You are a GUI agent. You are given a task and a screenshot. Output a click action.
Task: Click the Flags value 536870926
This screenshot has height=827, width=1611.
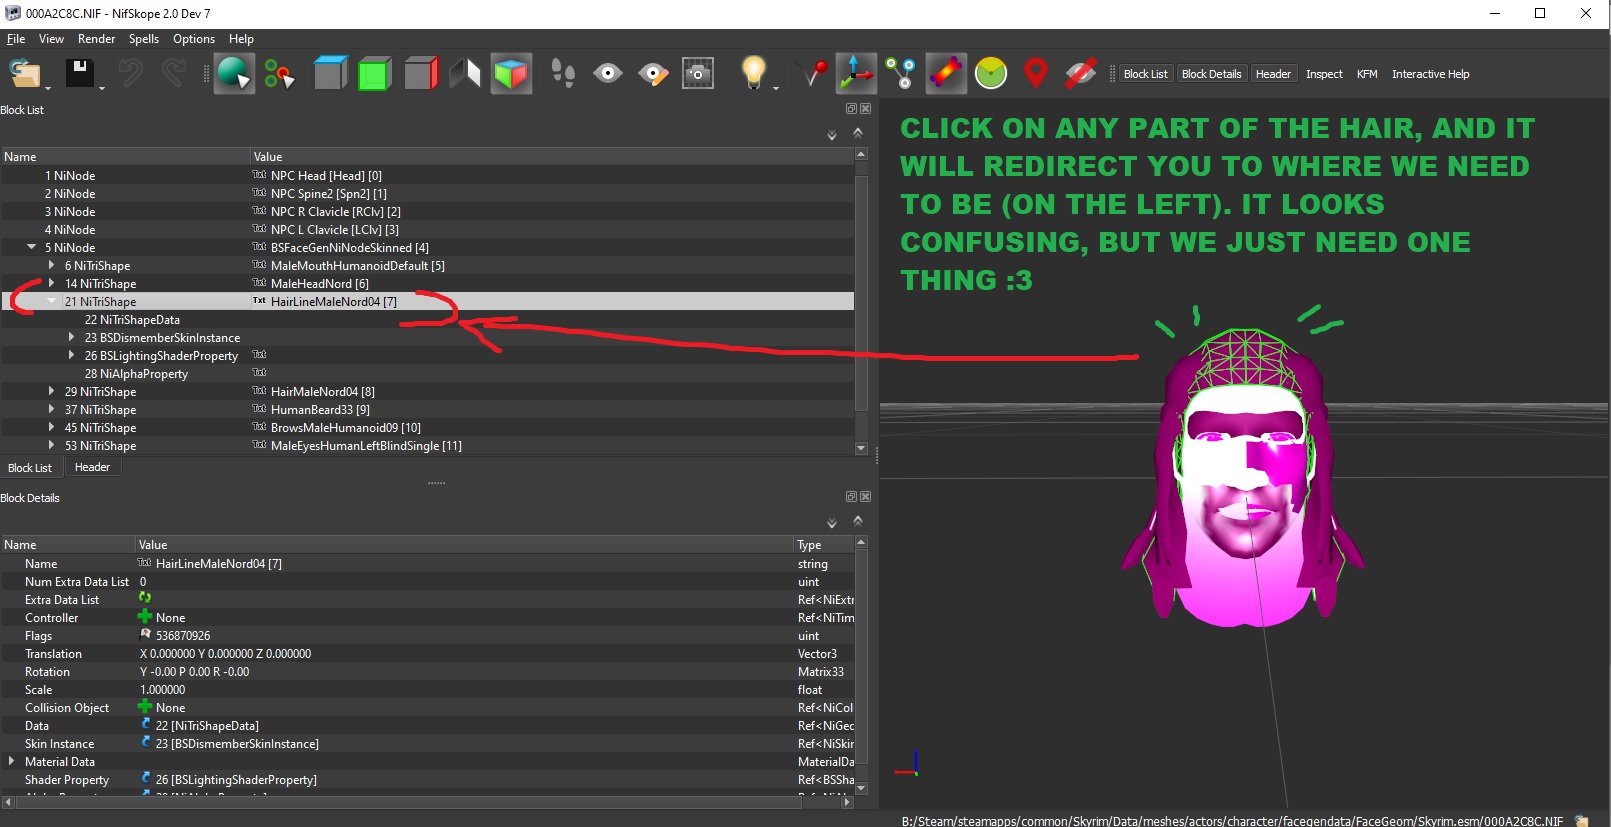pyautogui.click(x=183, y=636)
